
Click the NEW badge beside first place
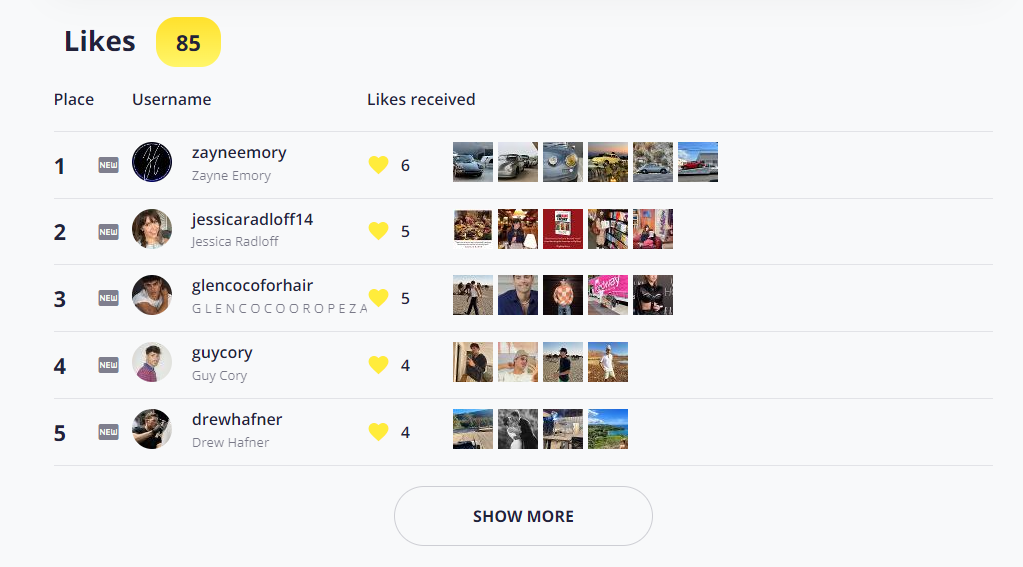click(108, 165)
